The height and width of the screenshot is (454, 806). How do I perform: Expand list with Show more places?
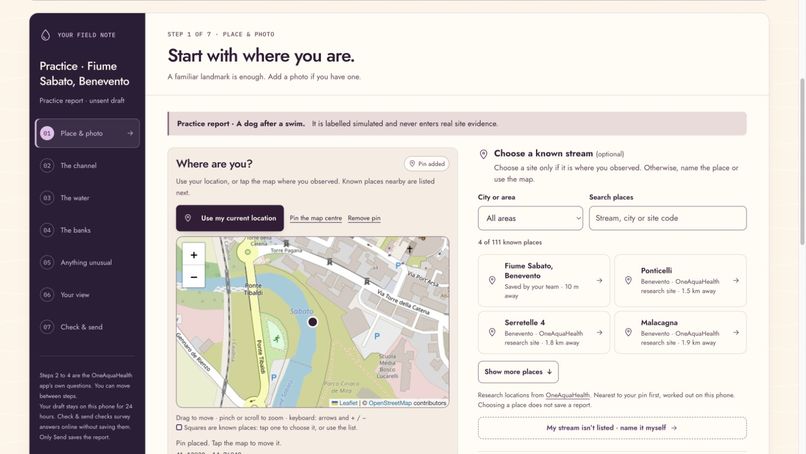coord(518,372)
